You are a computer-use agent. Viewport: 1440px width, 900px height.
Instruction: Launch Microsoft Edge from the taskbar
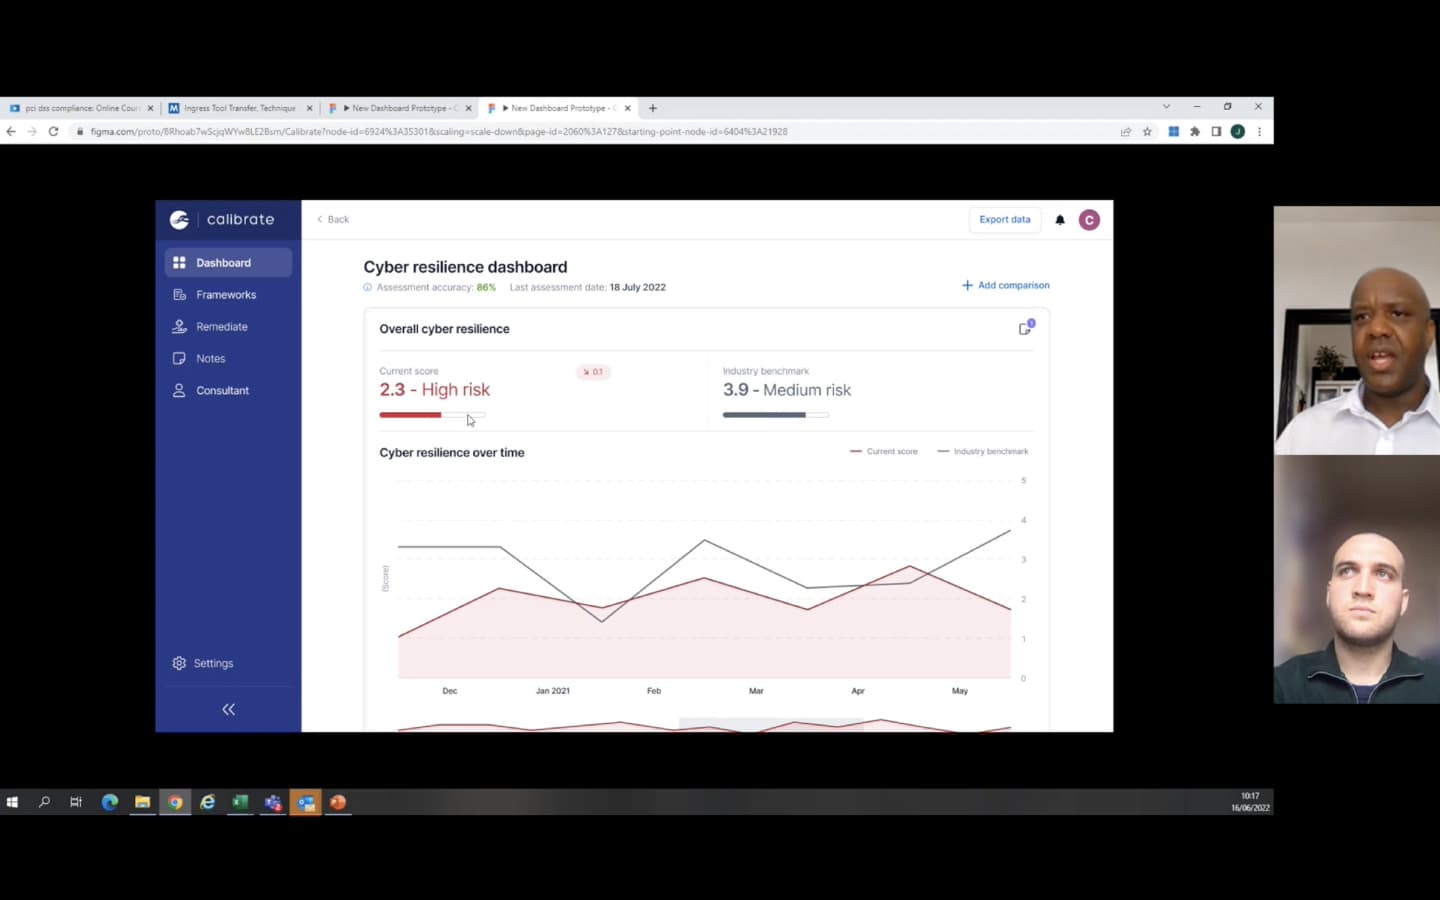click(110, 802)
